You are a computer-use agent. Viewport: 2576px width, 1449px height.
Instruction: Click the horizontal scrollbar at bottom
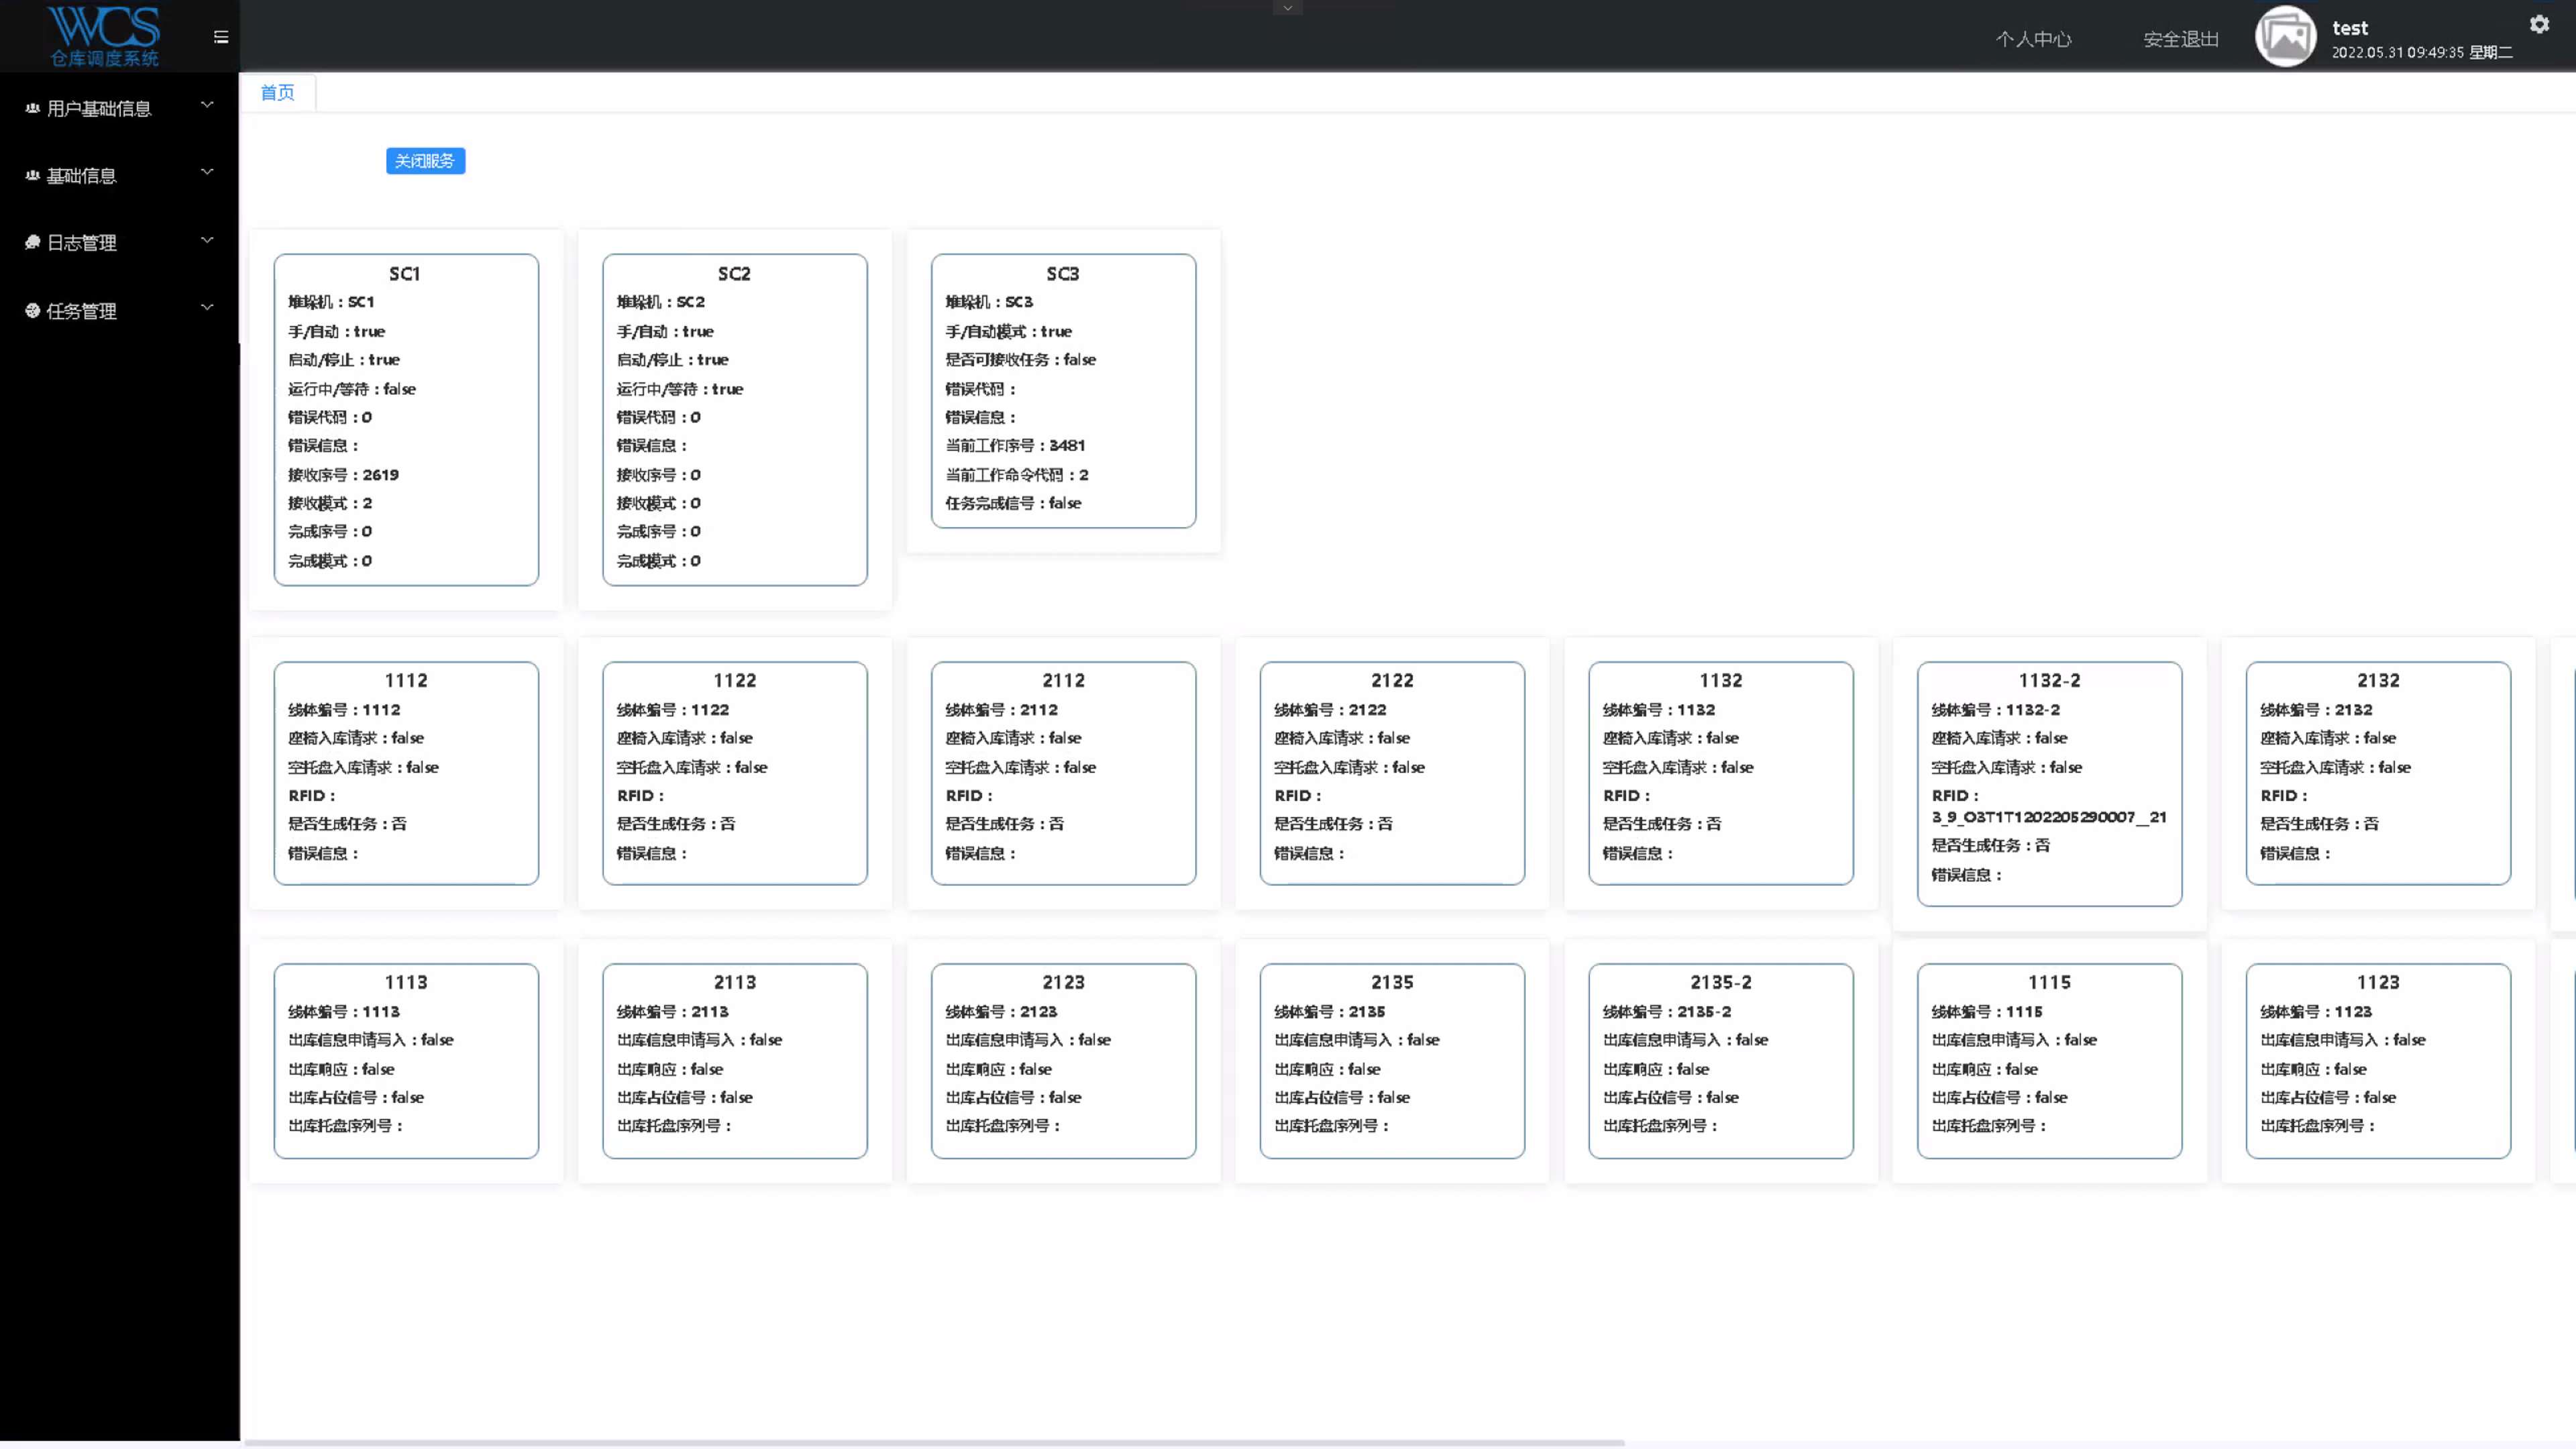[x=934, y=1443]
